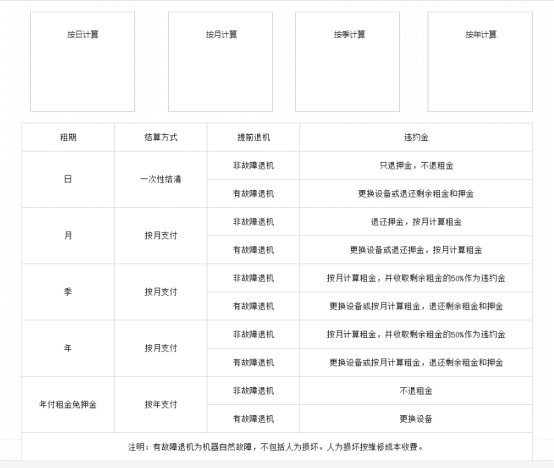
Task: Click 按月支付 in the 年 row
Action: pos(161,348)
